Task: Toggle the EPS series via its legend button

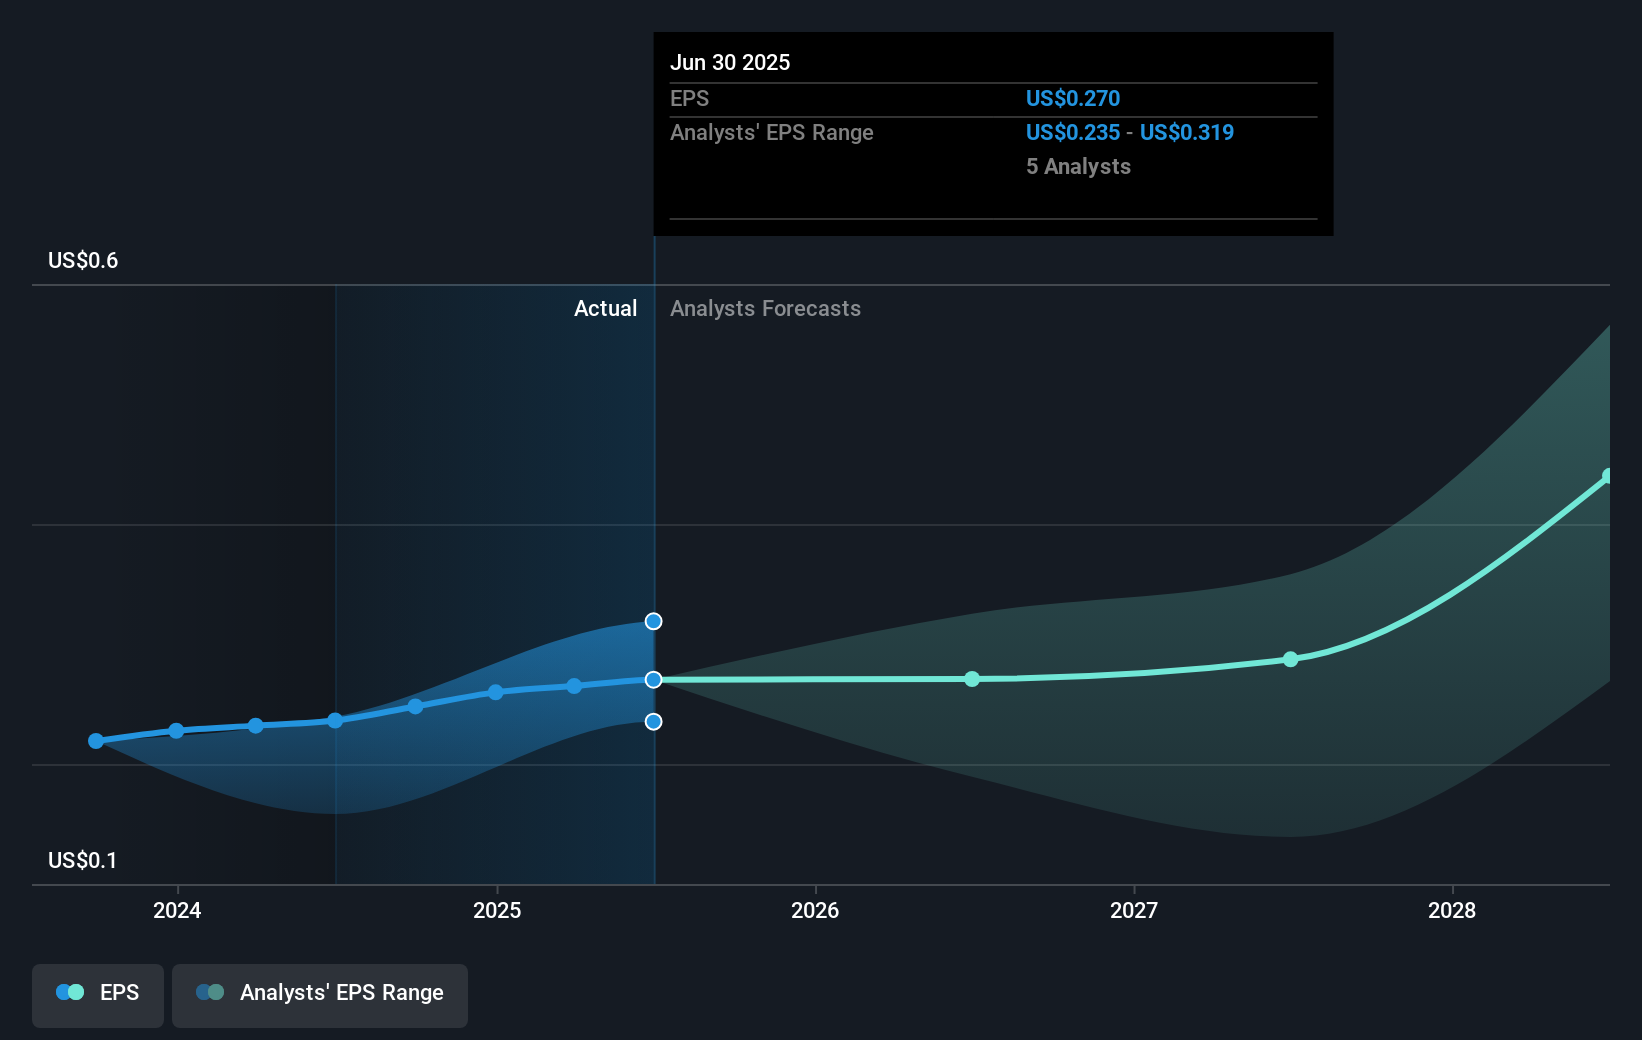Action: 97,995
